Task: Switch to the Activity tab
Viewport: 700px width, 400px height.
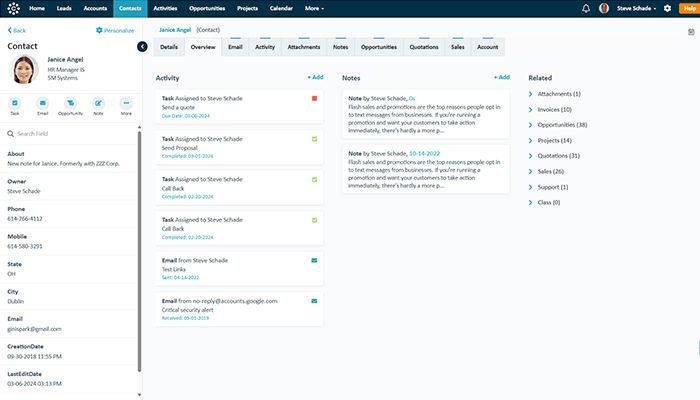Action: 265,47
